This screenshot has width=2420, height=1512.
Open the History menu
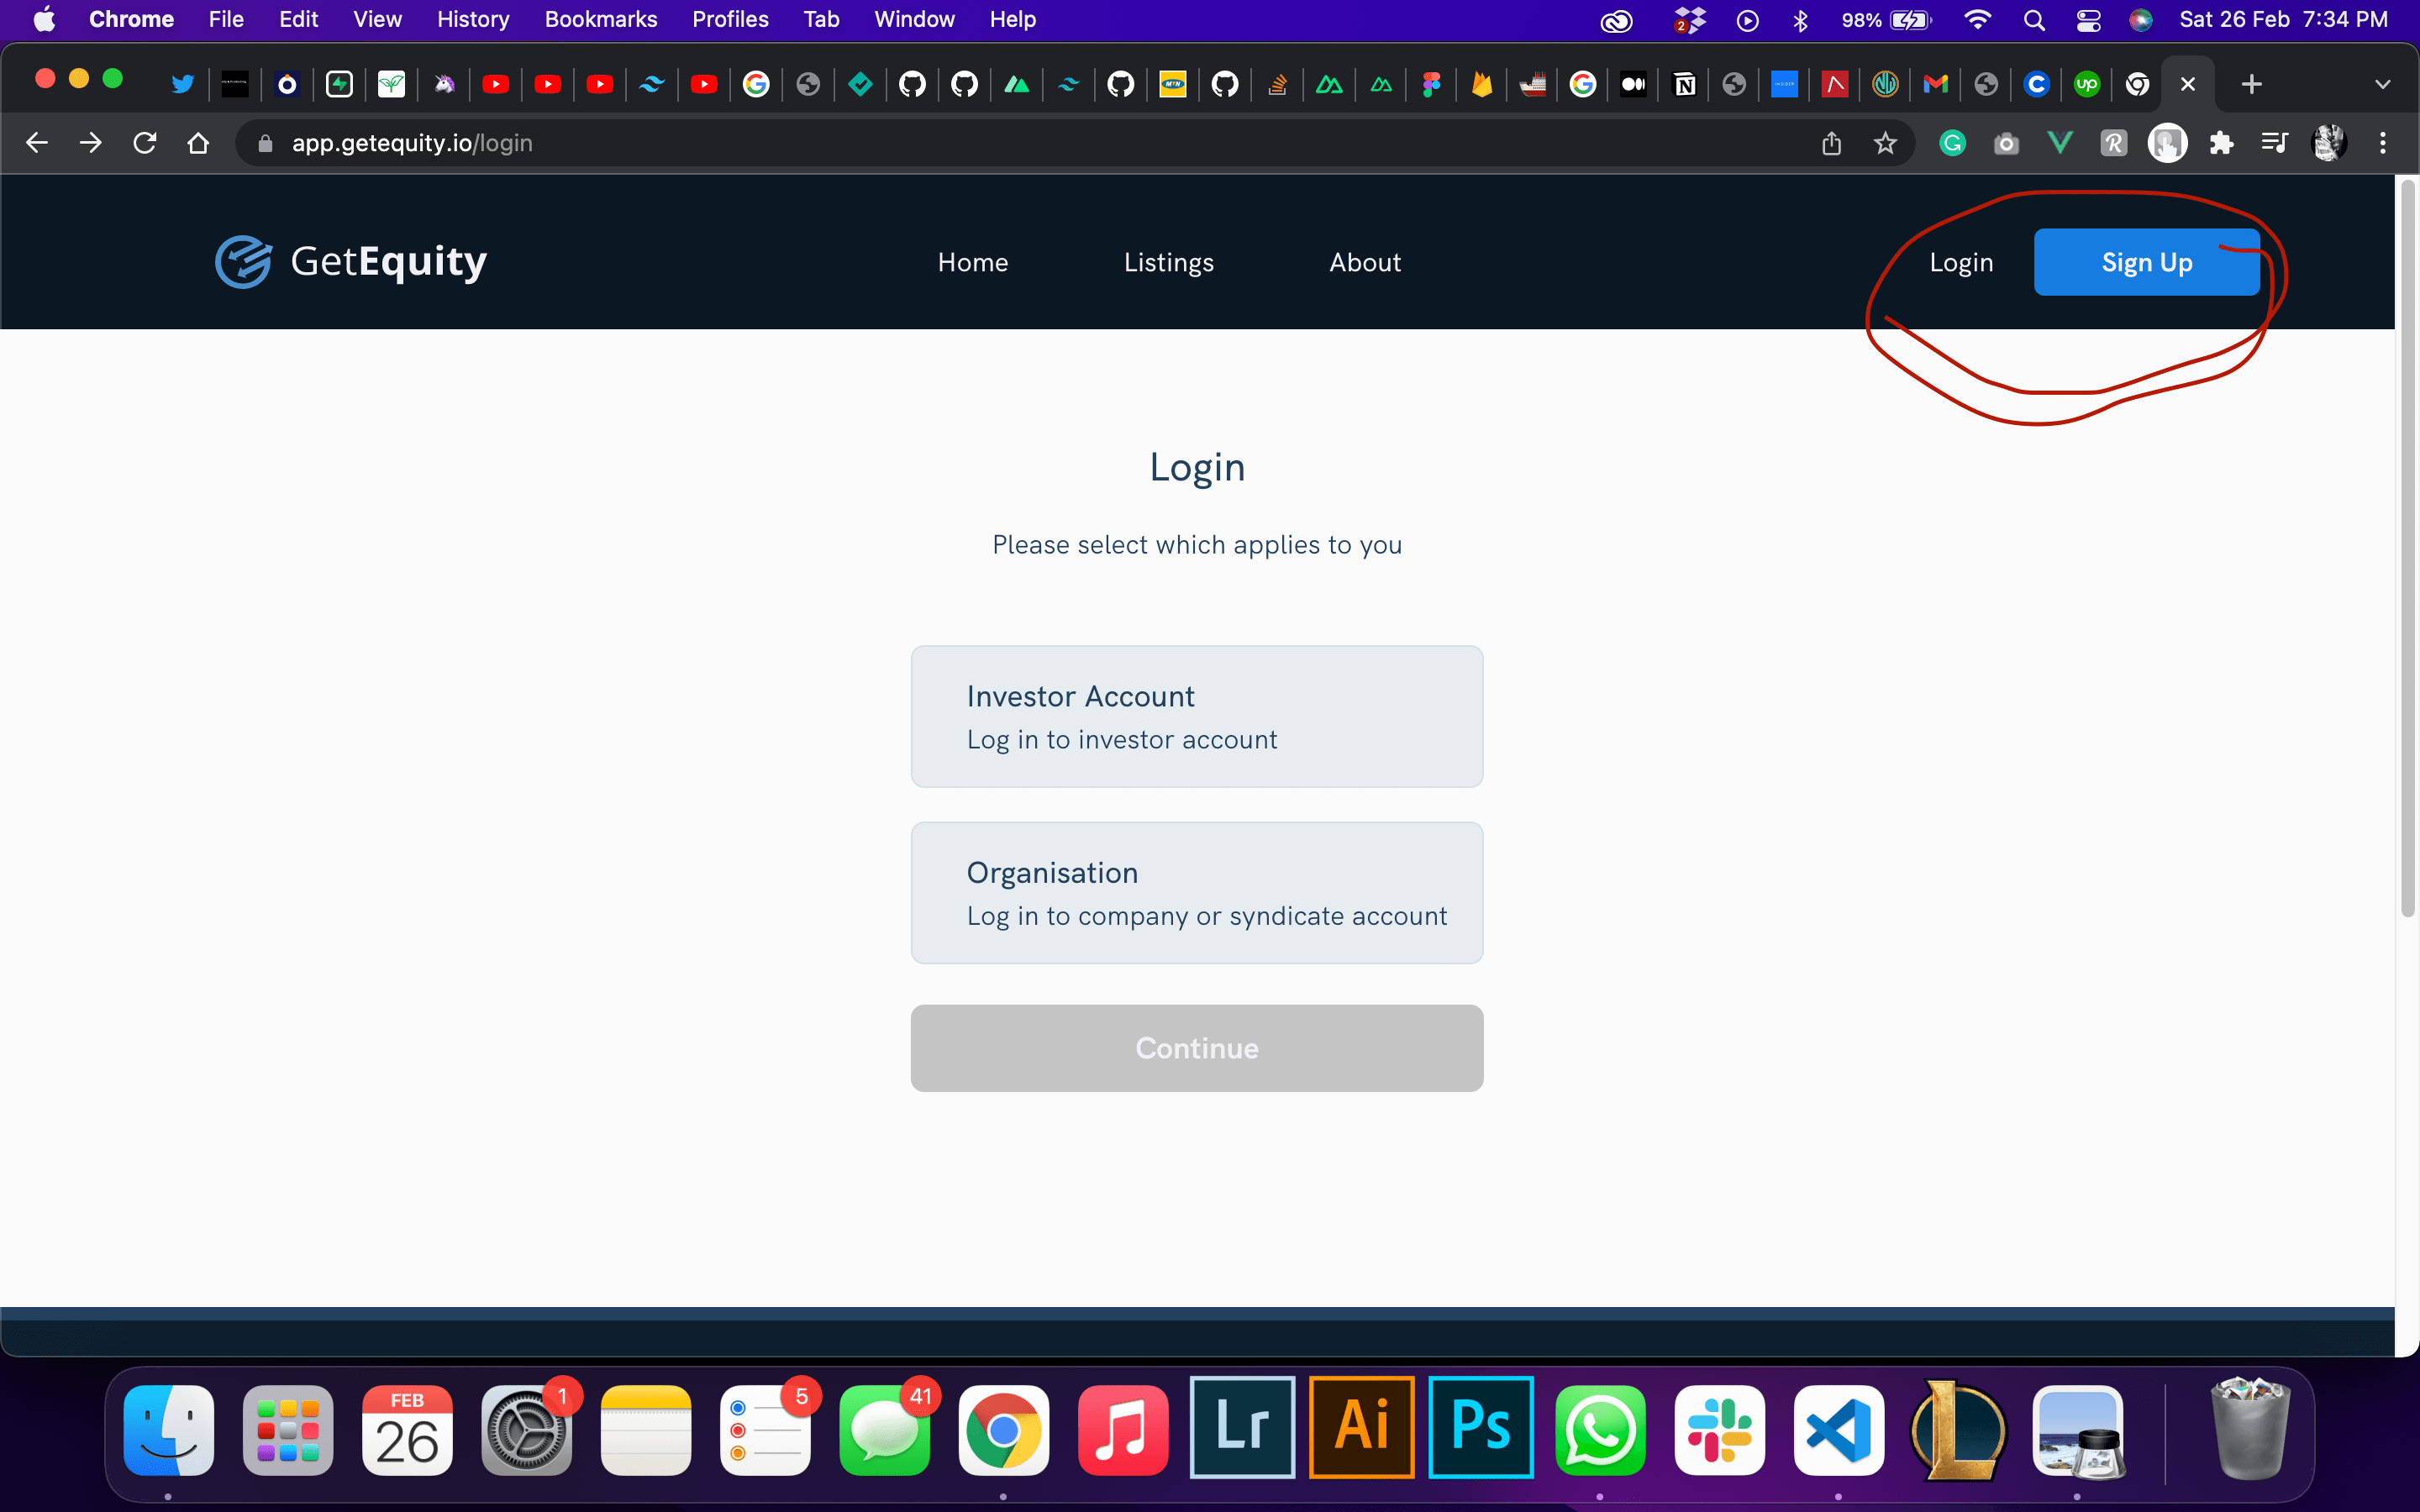(473, 19)
